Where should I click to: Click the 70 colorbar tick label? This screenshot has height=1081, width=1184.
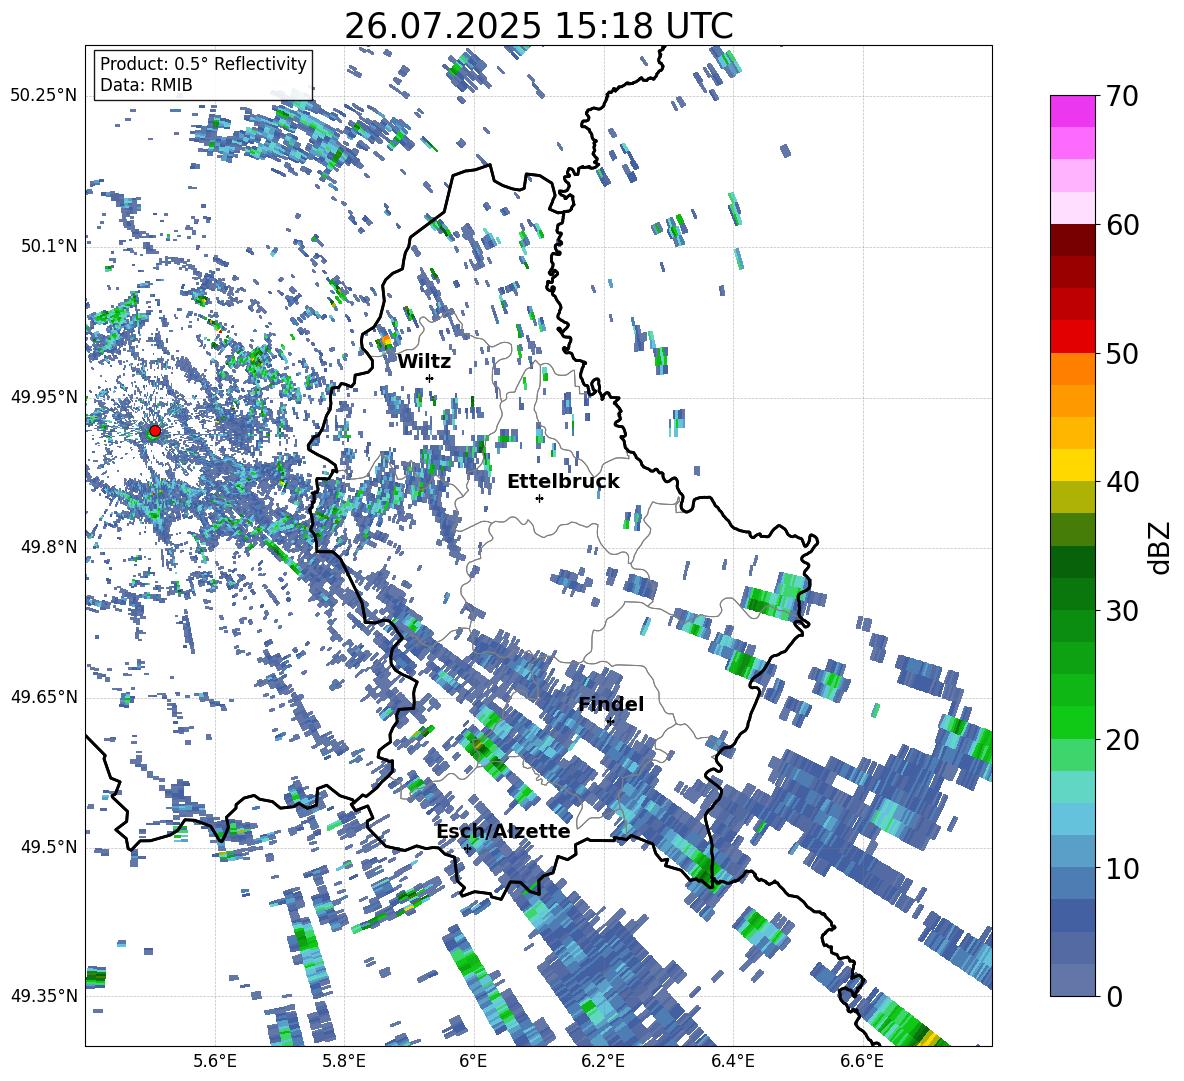1122,97
